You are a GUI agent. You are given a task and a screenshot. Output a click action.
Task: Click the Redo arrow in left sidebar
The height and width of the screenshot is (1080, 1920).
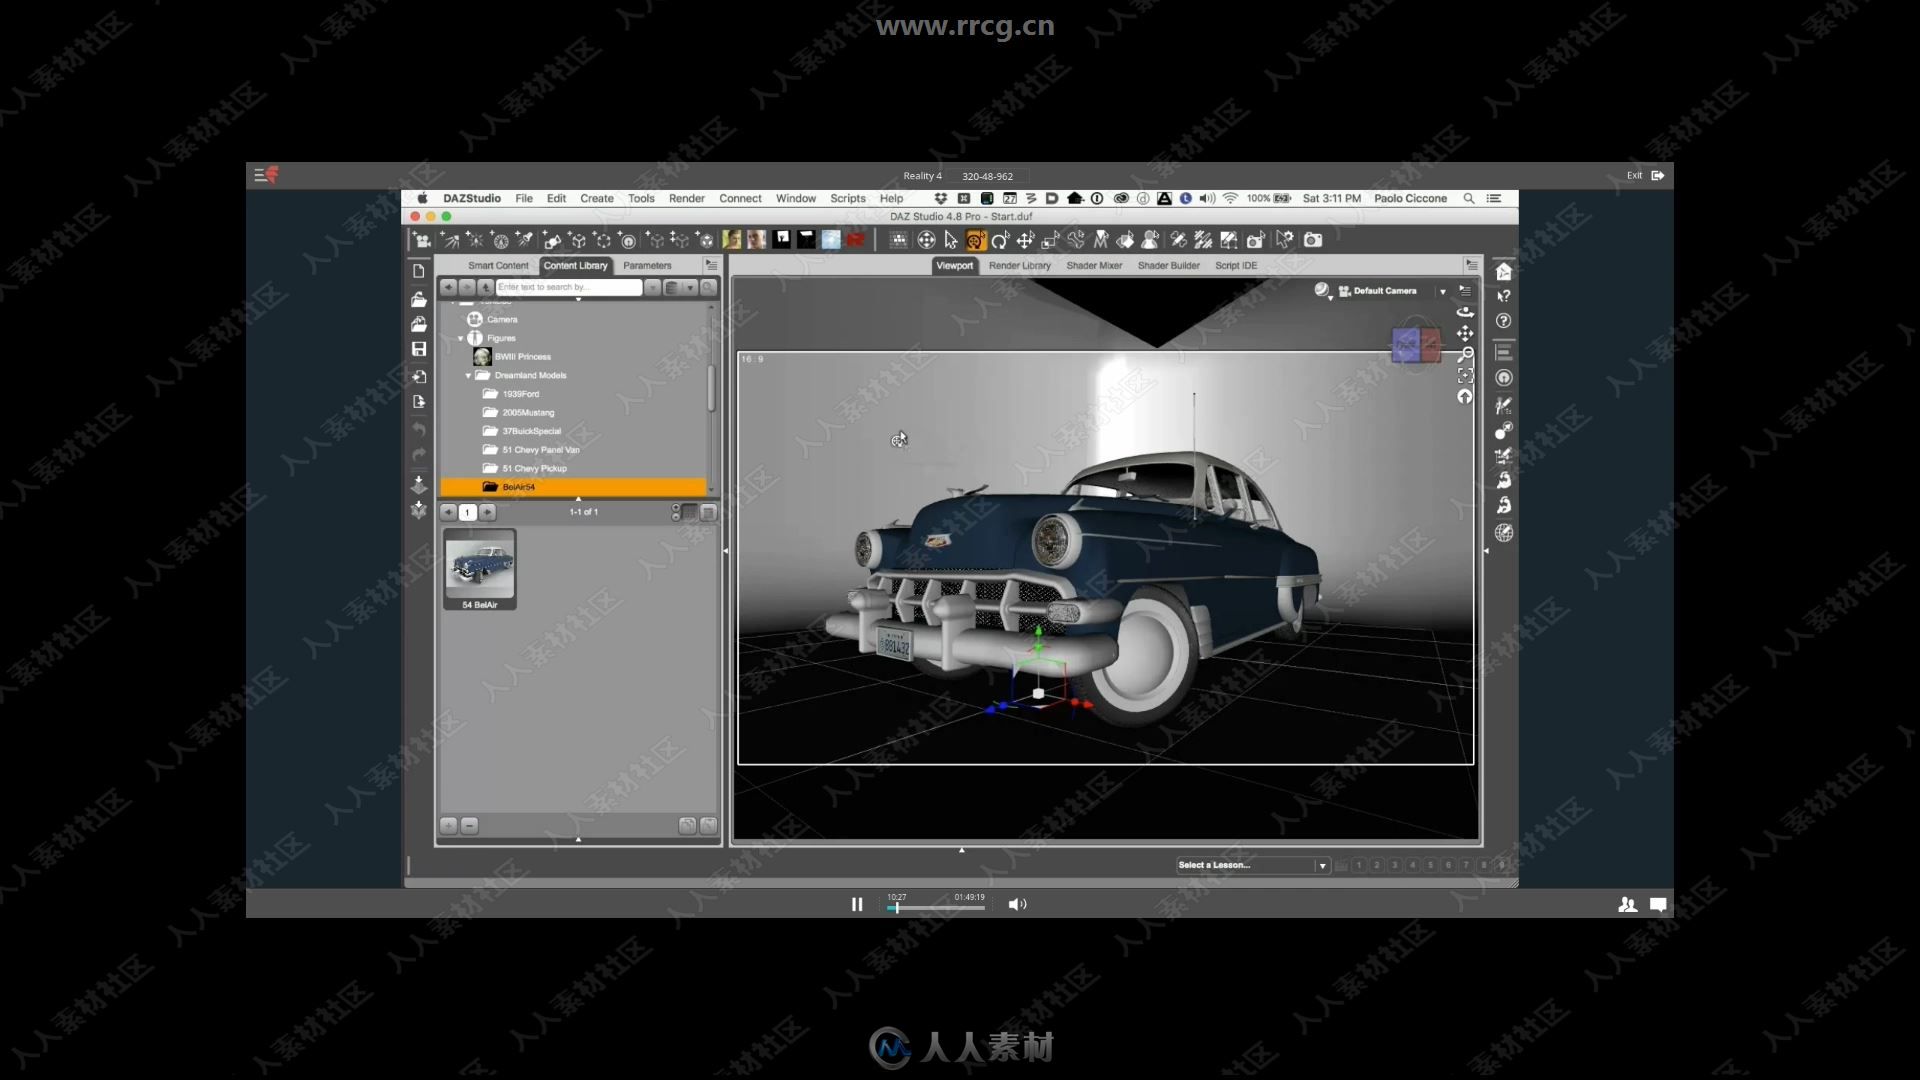coord(419,454)
